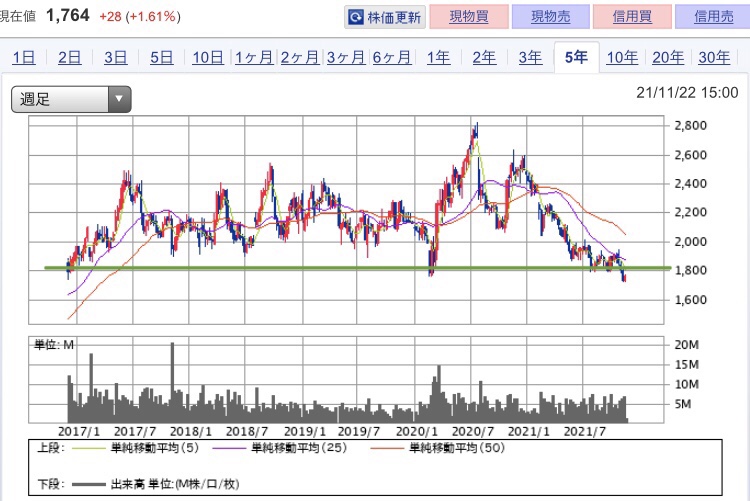Image resolution: width=750 pixels, height=501 pixels.
Task: Click the 株価更新 button label
Action: 394,18
